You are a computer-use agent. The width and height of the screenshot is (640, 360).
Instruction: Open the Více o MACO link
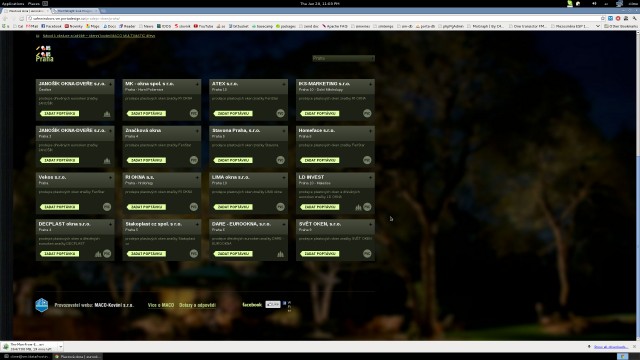coord(161,305)
